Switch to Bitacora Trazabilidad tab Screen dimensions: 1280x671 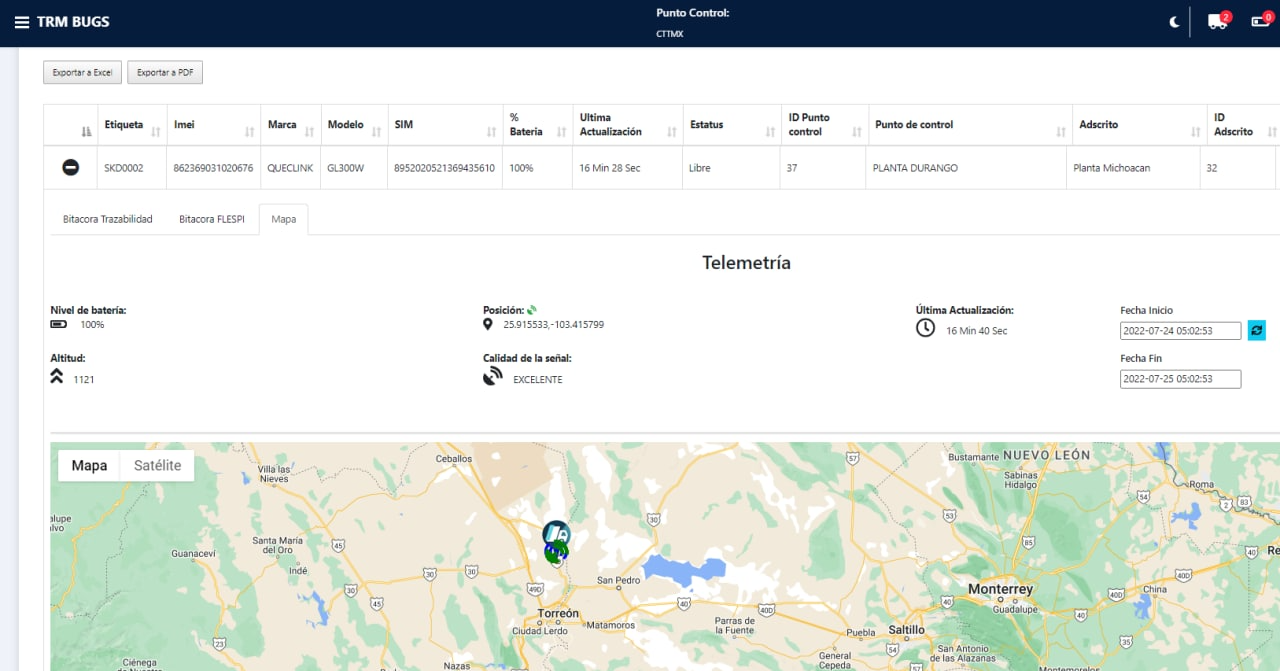coord(107,219)
